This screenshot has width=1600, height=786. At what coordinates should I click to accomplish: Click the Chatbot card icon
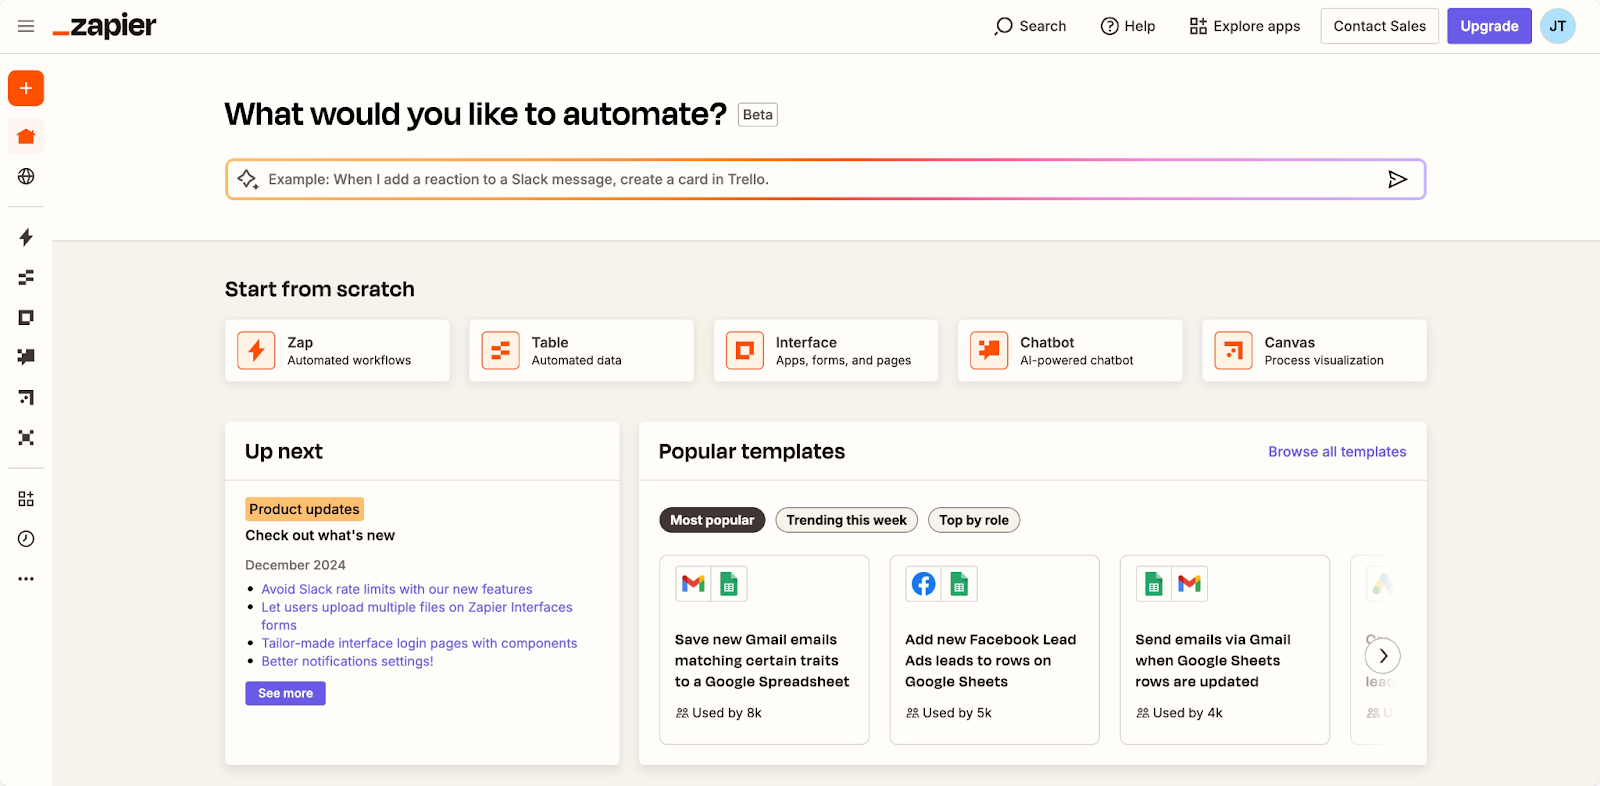pyautogui.click(x=989, y=350)
